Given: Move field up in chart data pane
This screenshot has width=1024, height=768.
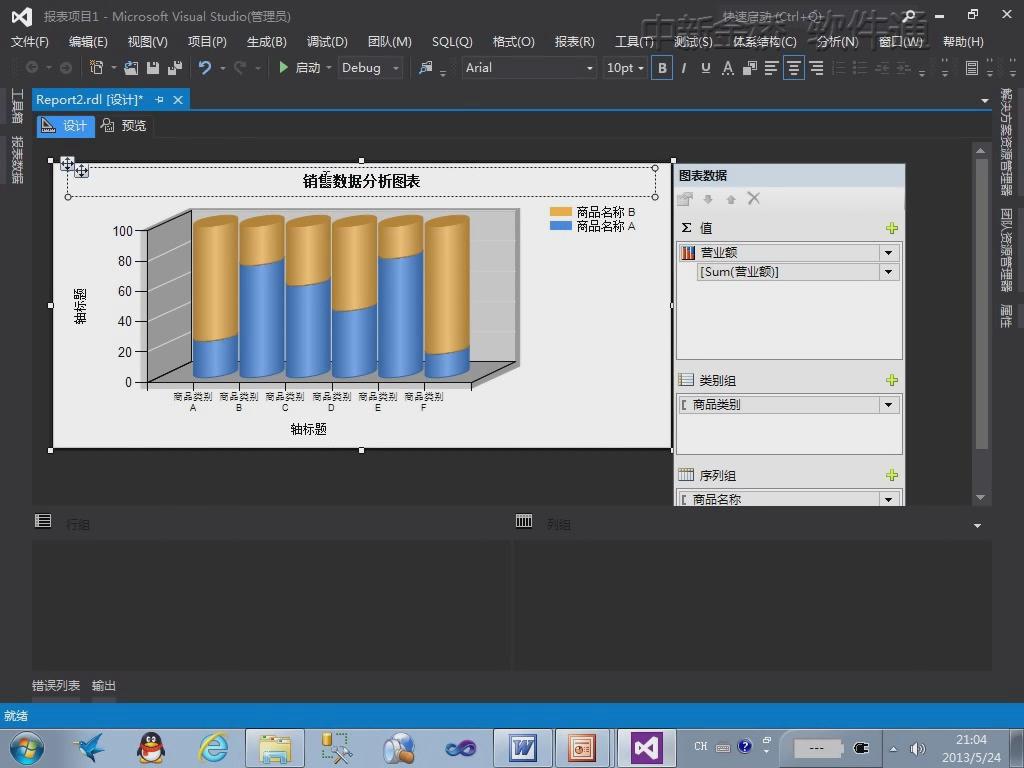Looking at the screenshot, I should click(731, 199).
